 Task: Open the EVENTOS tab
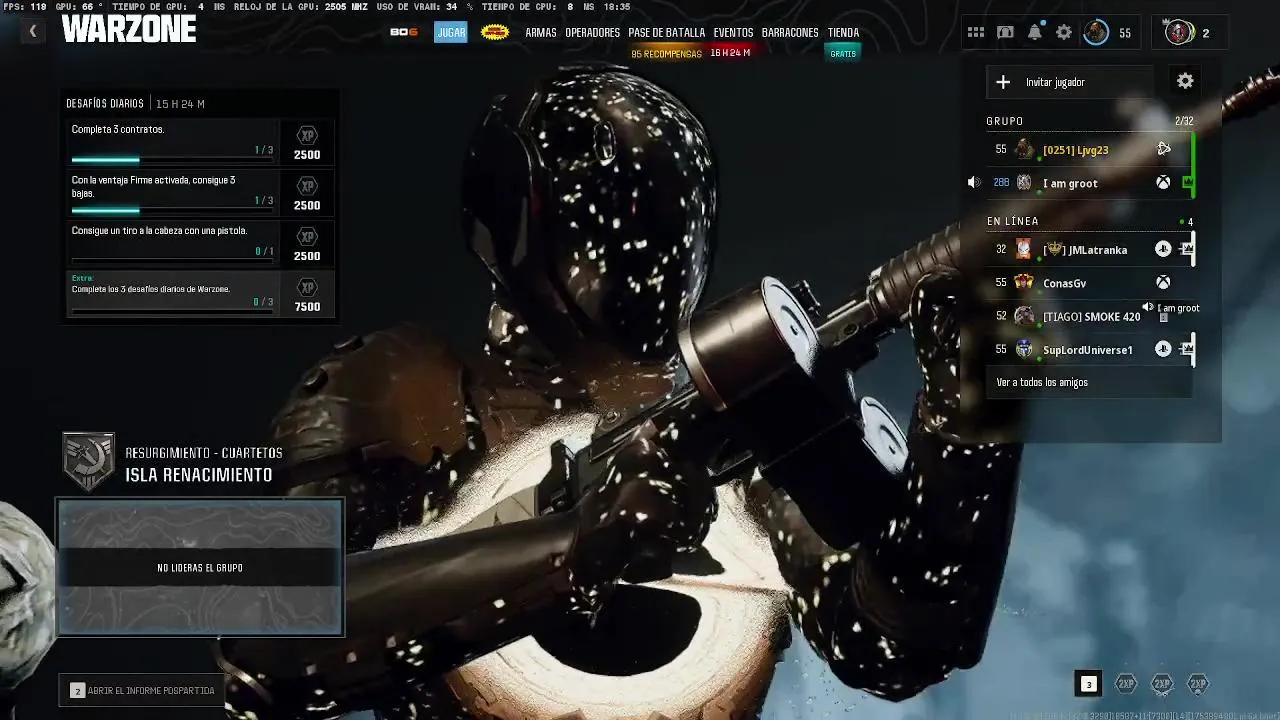pos(733,33)
